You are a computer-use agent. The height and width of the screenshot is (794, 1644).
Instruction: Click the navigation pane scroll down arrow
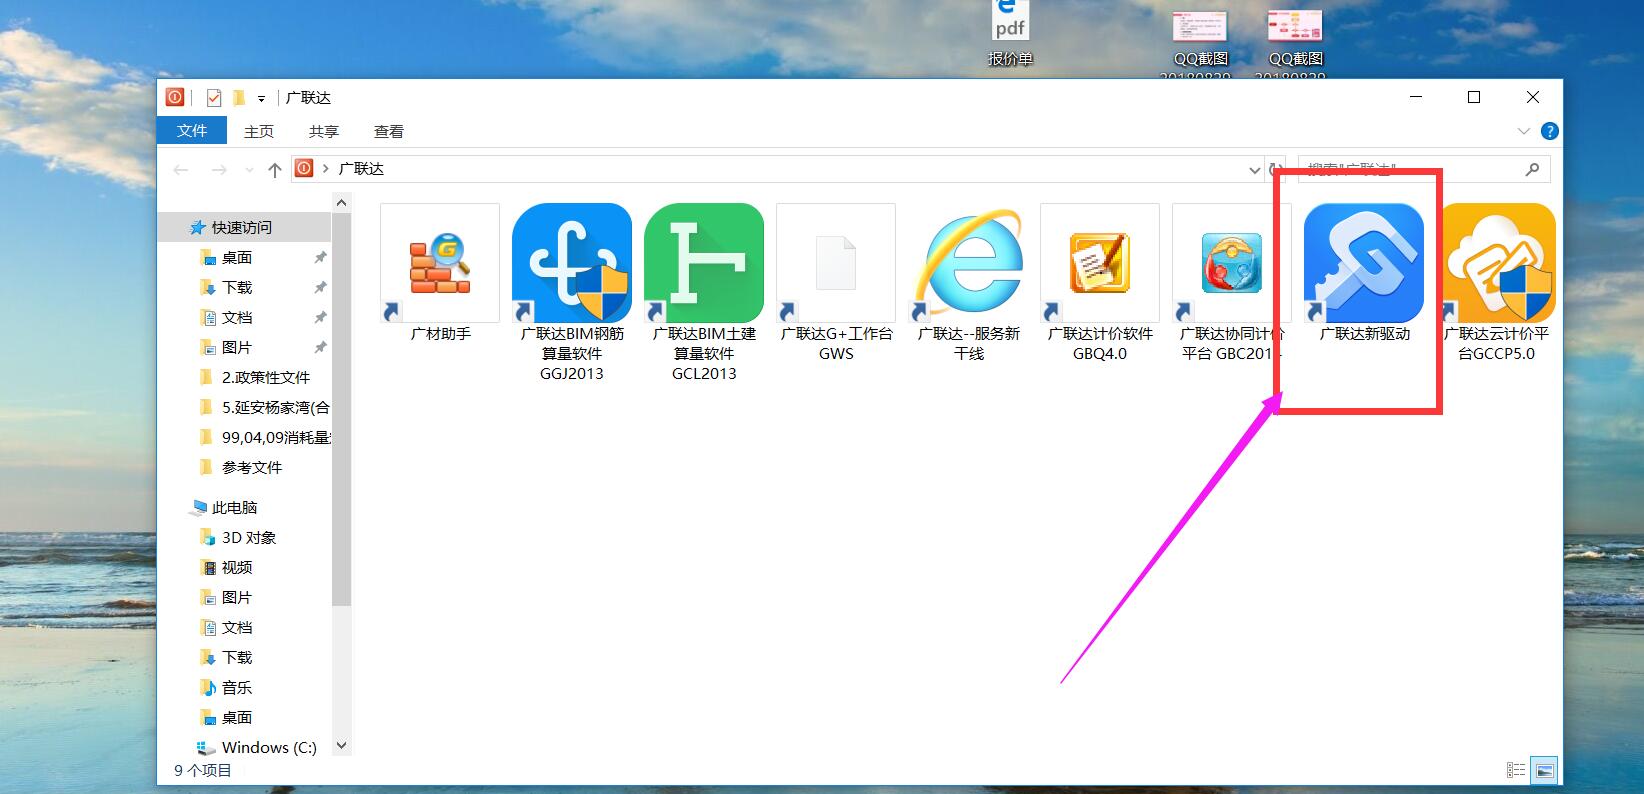[341, 746]
